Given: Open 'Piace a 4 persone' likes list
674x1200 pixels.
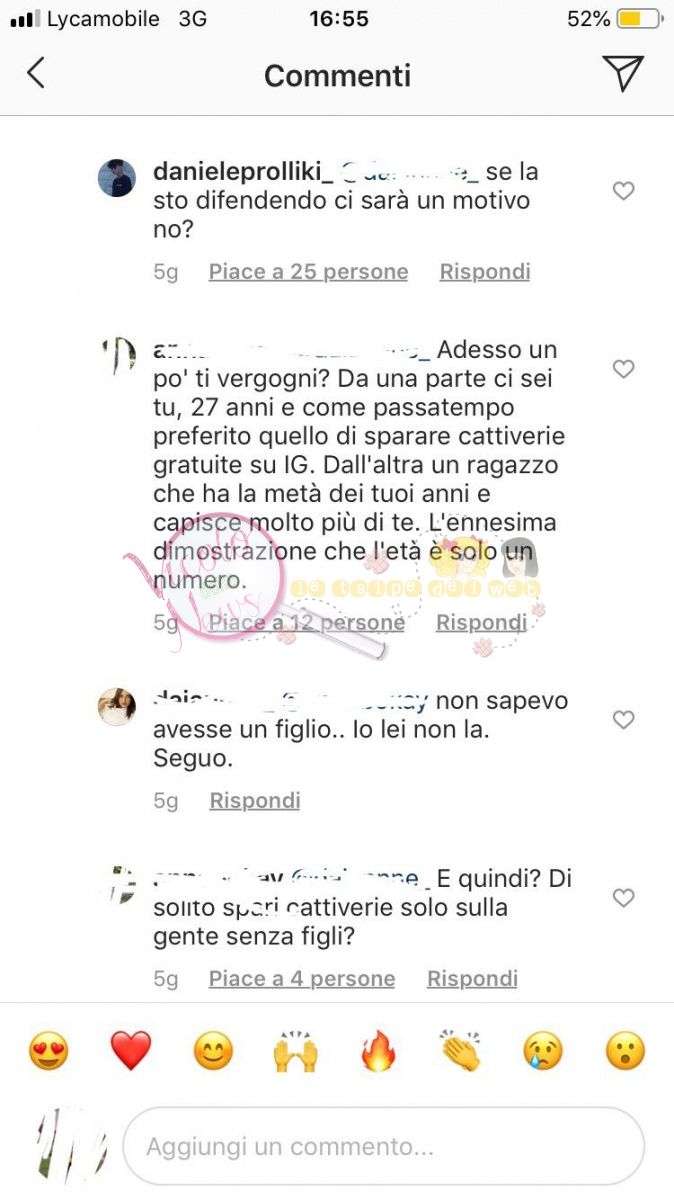Looking at the screenshot, I should click(x=302, y=979).
